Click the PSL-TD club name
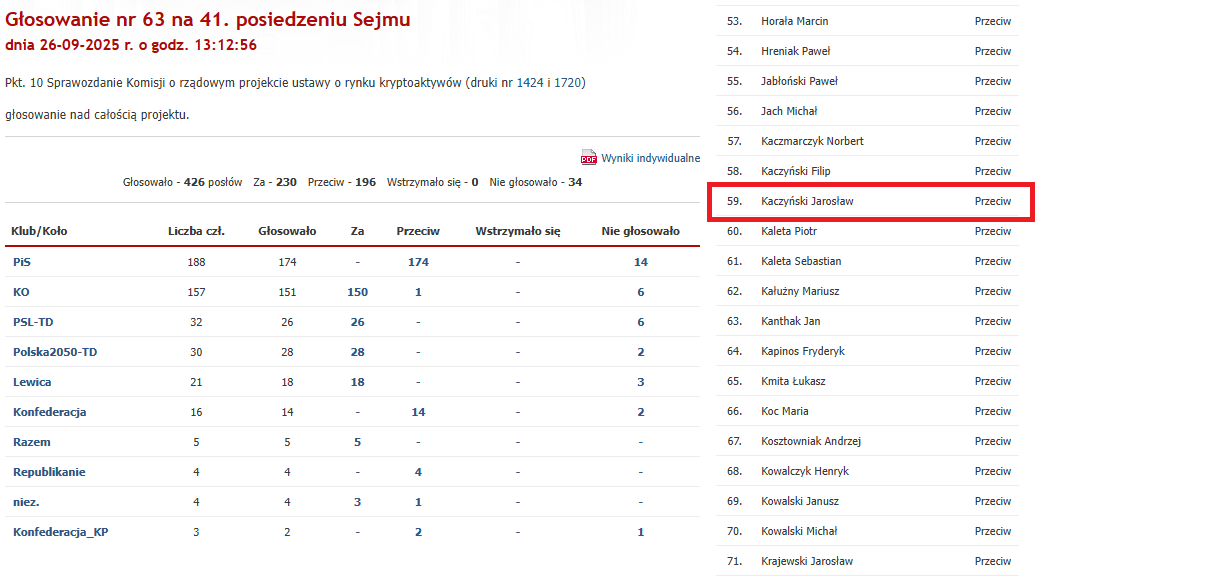 [x=33, y=322]
